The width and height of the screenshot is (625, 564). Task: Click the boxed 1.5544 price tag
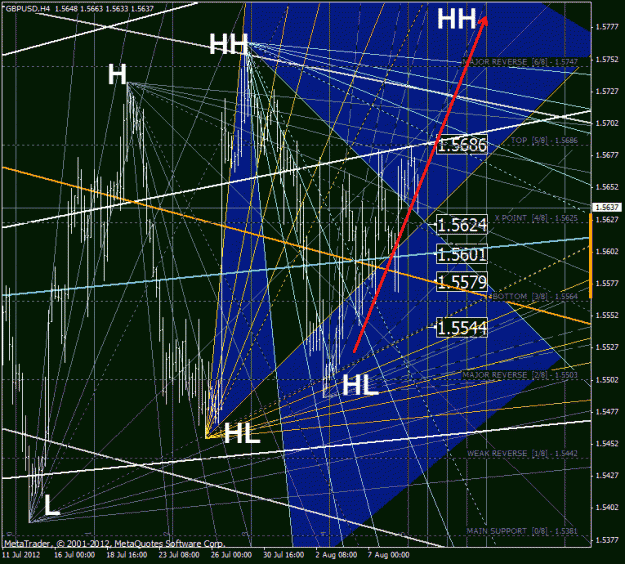coord(462,328)
